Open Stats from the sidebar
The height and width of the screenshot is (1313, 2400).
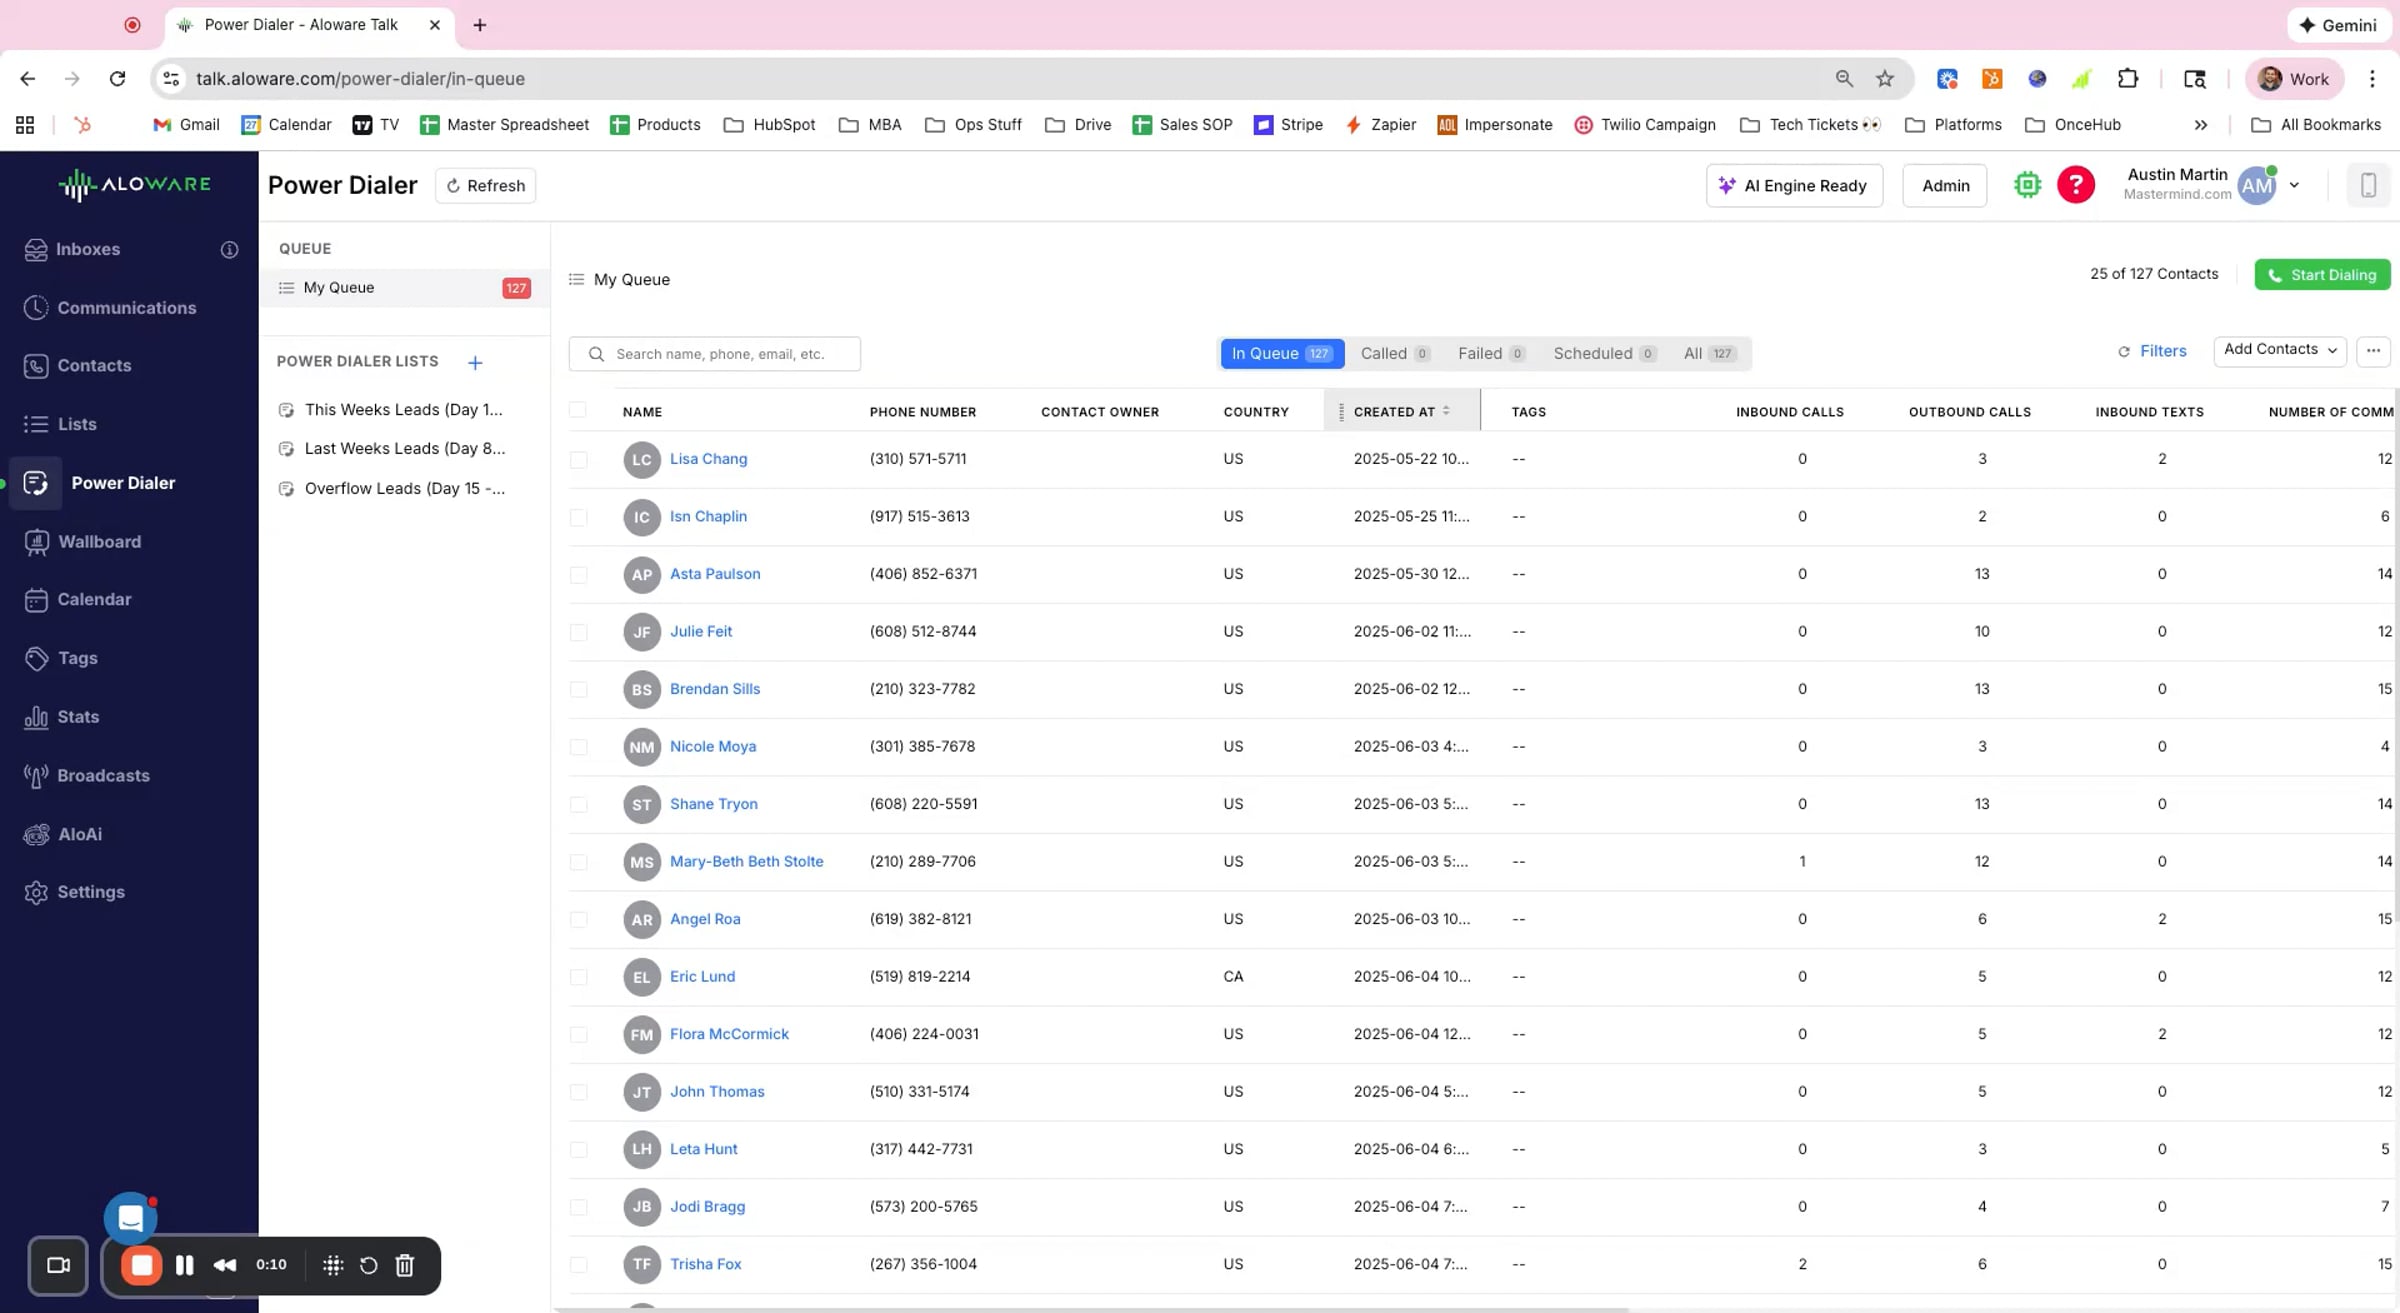pyautogui.click(x=77, y=717)
